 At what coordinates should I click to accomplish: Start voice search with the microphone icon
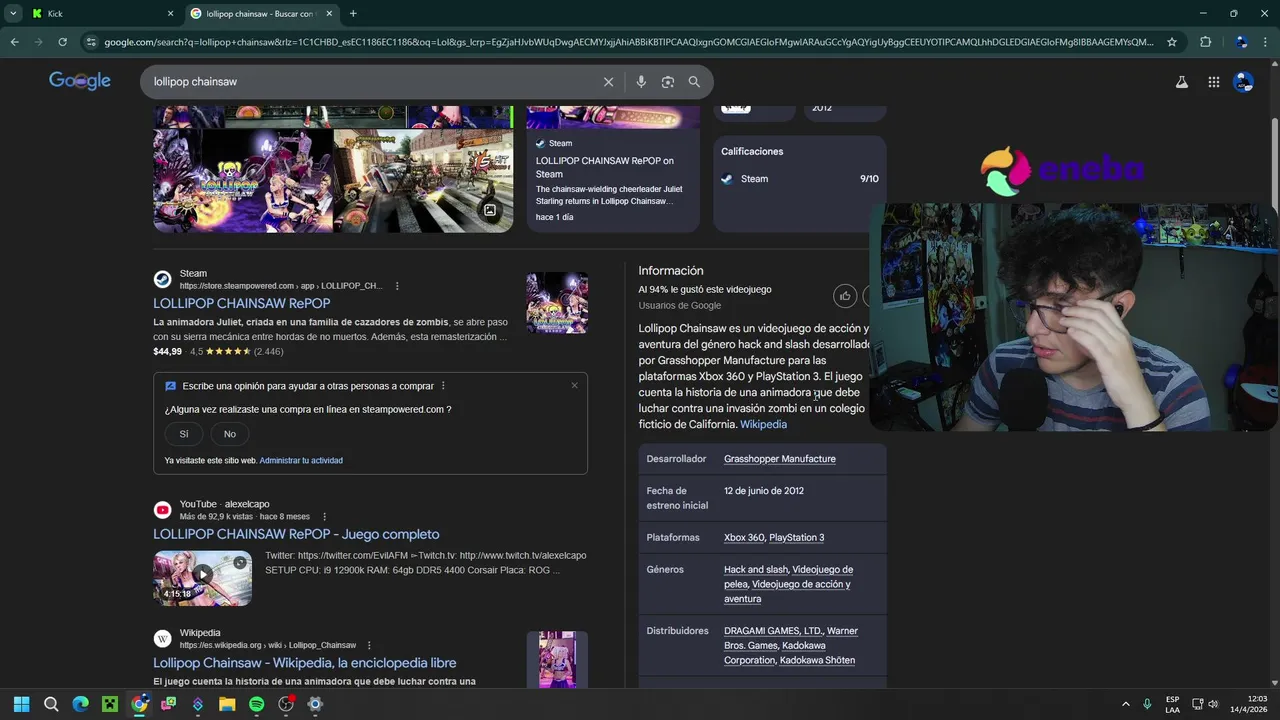point(641,82)
